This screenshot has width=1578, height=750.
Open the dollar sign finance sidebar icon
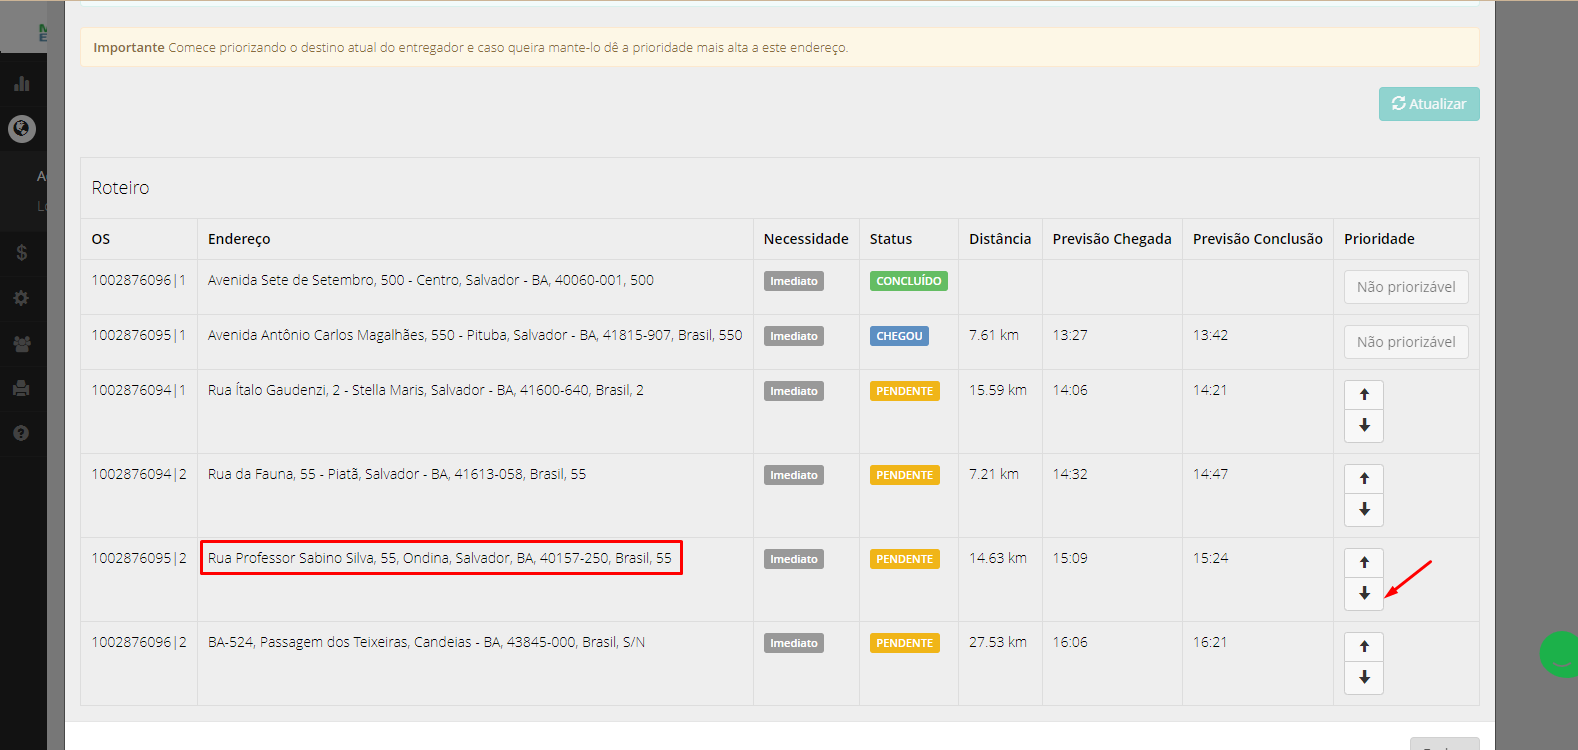22,253
